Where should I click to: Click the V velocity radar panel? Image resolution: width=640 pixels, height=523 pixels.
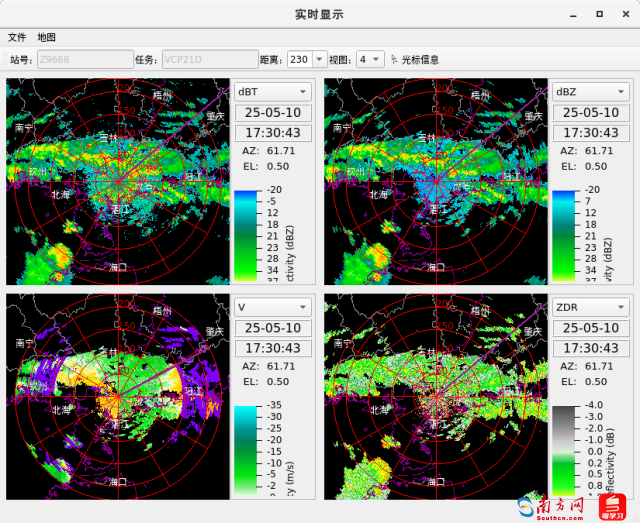[118, 396]
